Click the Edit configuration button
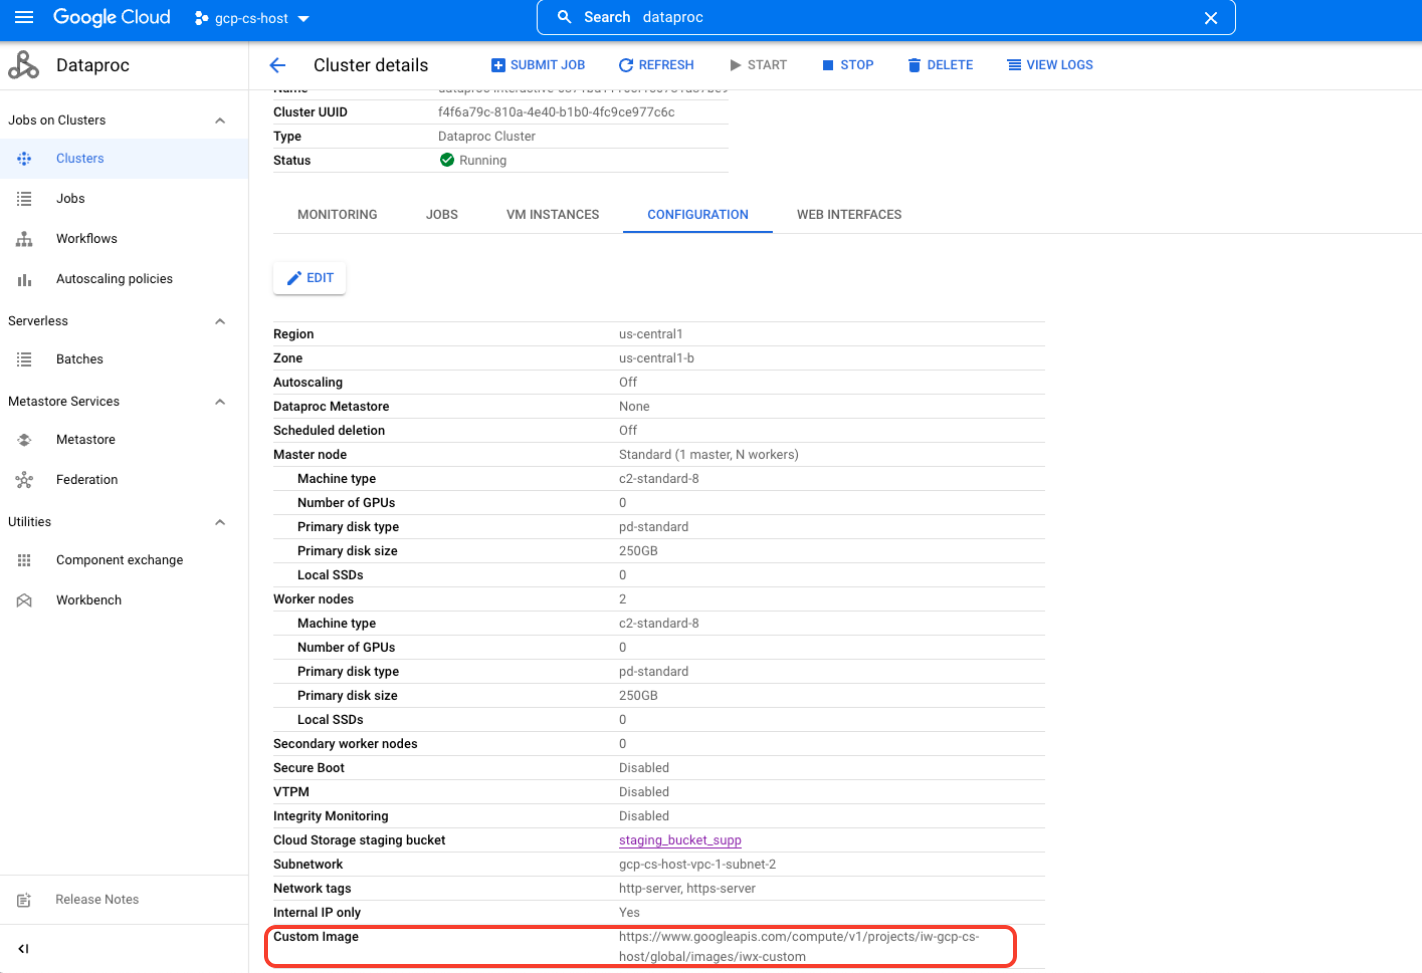Screen dimensions: 1422x973 point(310,278)
